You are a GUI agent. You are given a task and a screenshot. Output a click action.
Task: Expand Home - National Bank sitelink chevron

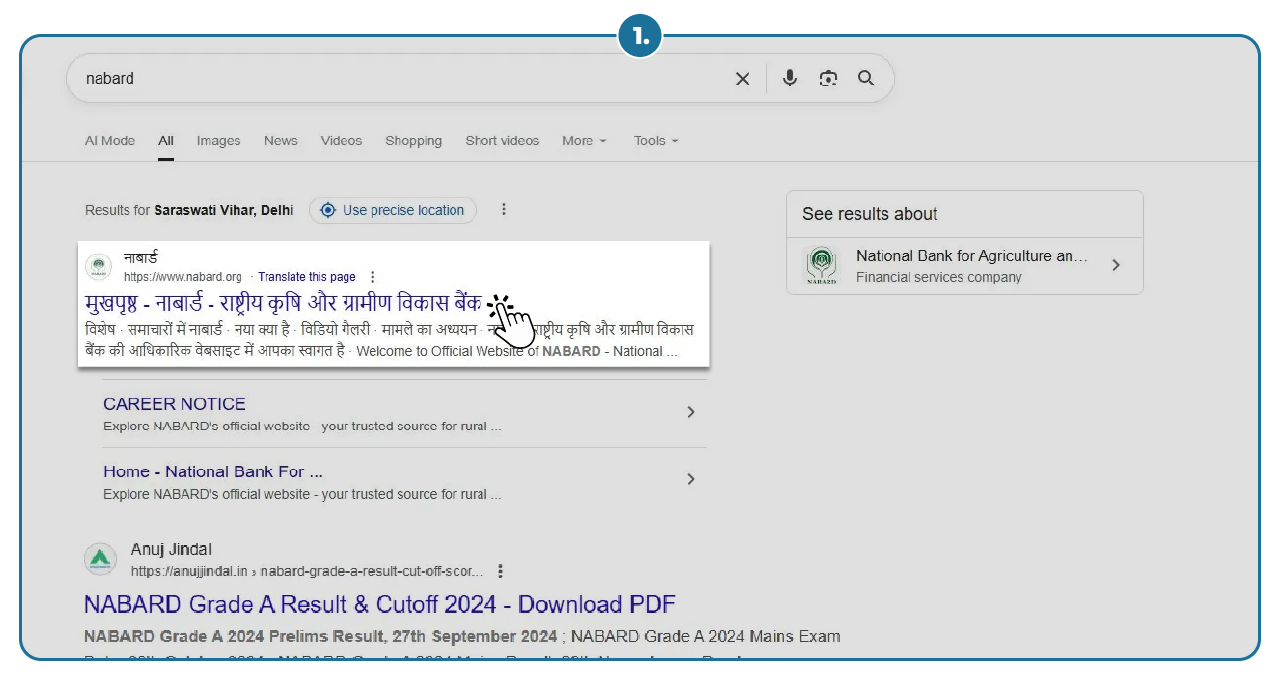pyautogui.click(x=690, y=479)
